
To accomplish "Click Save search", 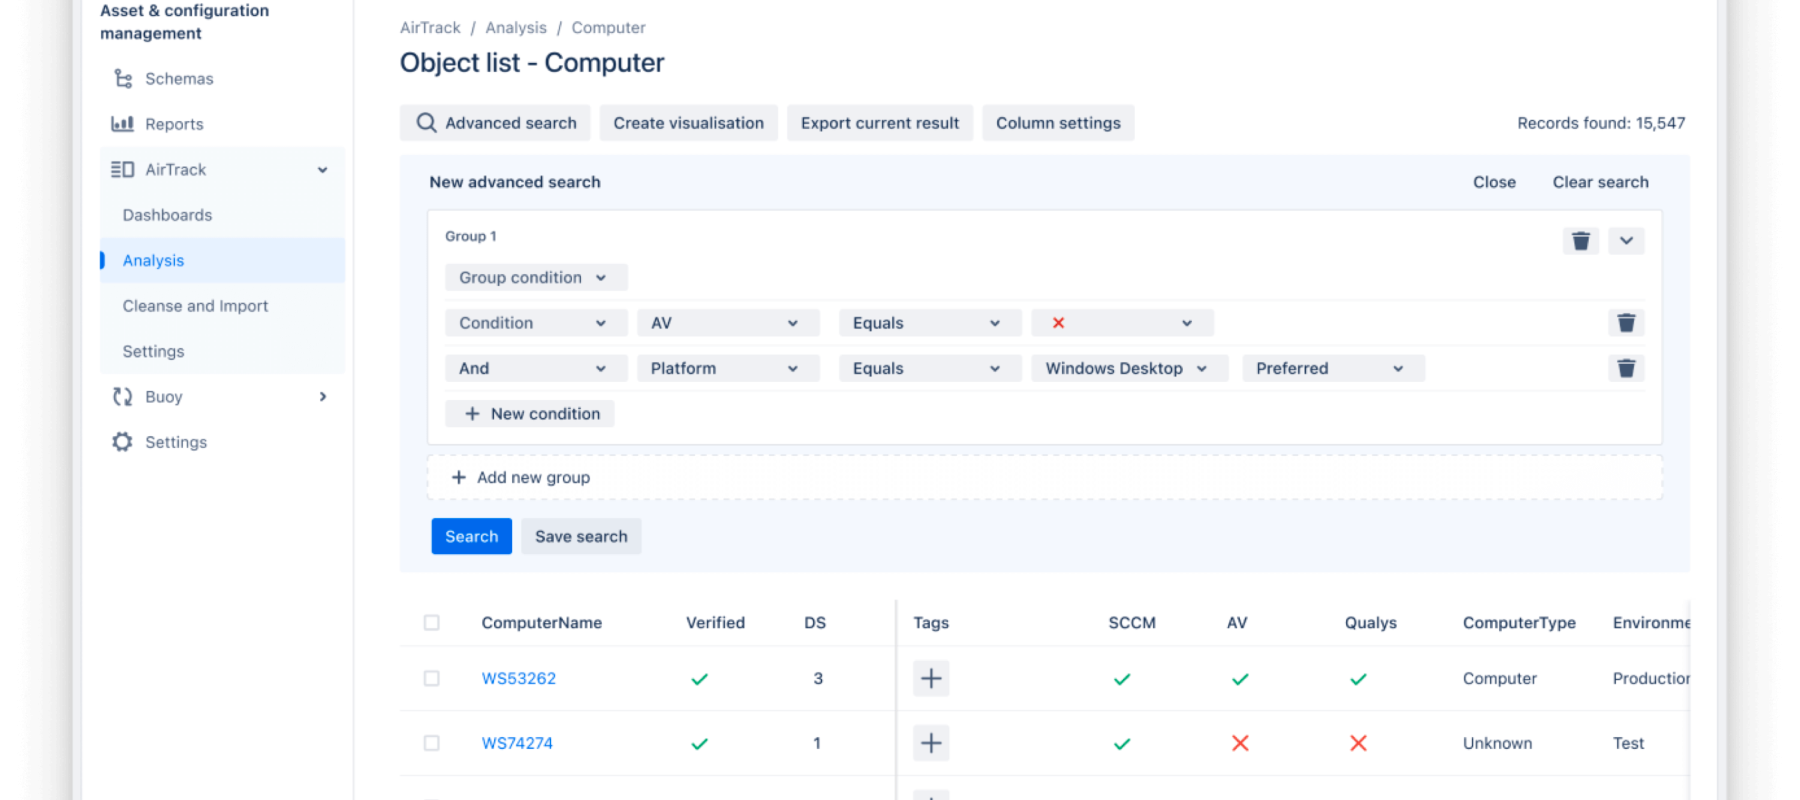I will 581,536.
